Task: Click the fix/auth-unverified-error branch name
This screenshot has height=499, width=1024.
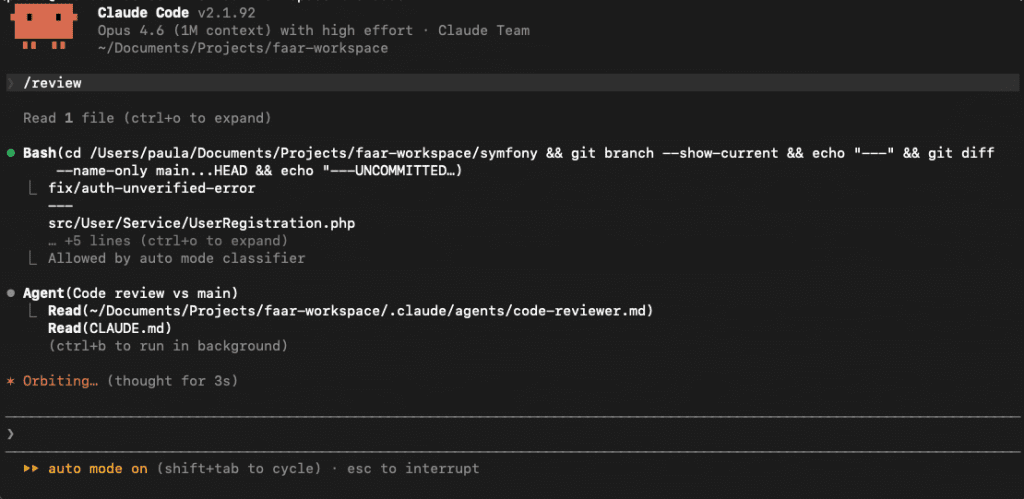Action: 151,188
